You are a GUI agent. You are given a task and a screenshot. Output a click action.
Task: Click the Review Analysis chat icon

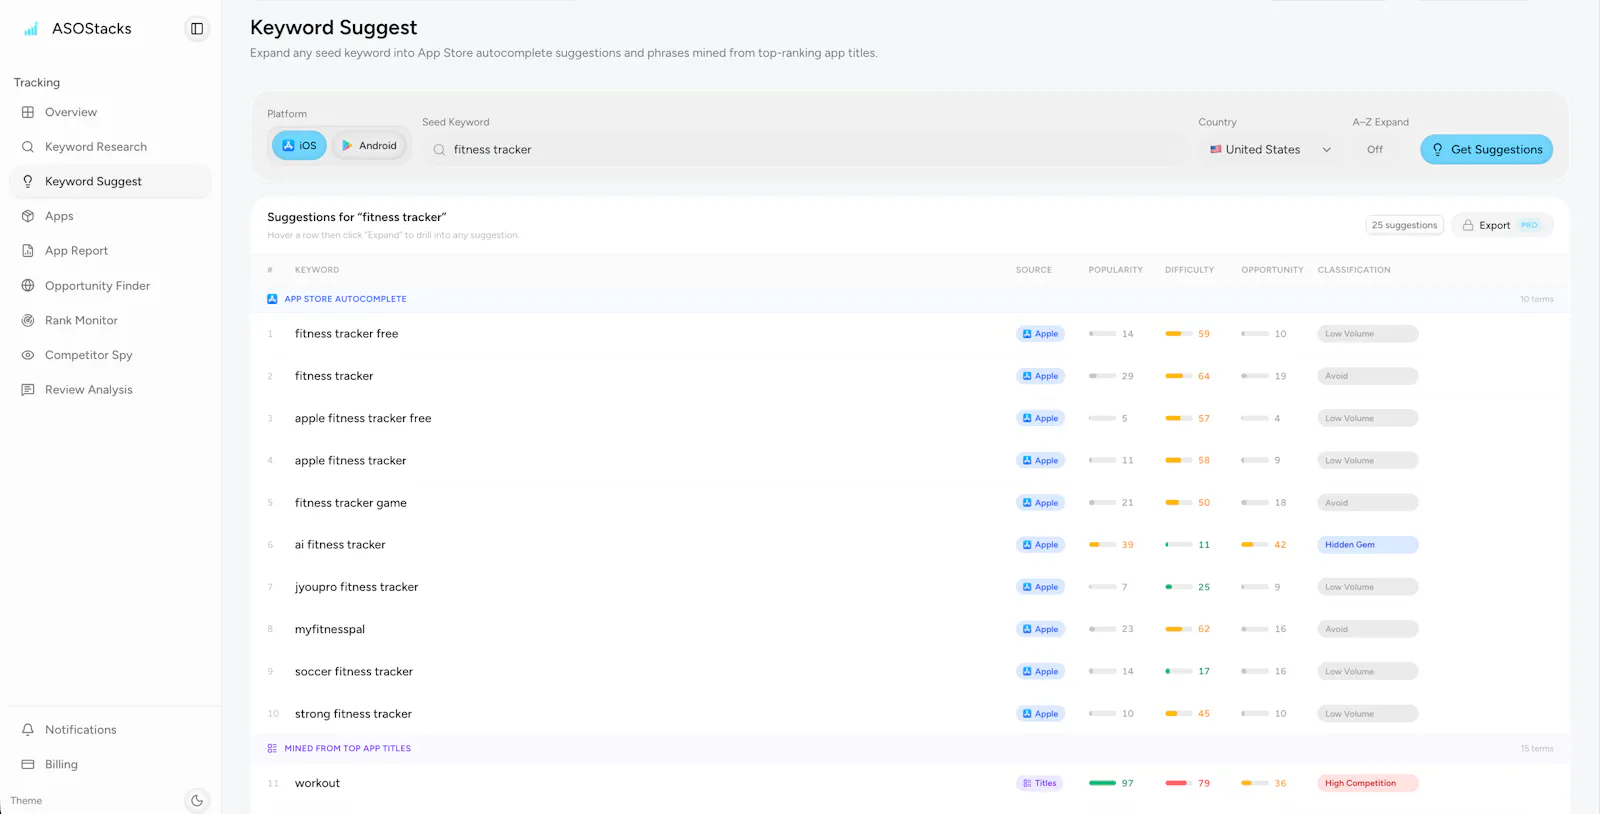tap(28, 390)
